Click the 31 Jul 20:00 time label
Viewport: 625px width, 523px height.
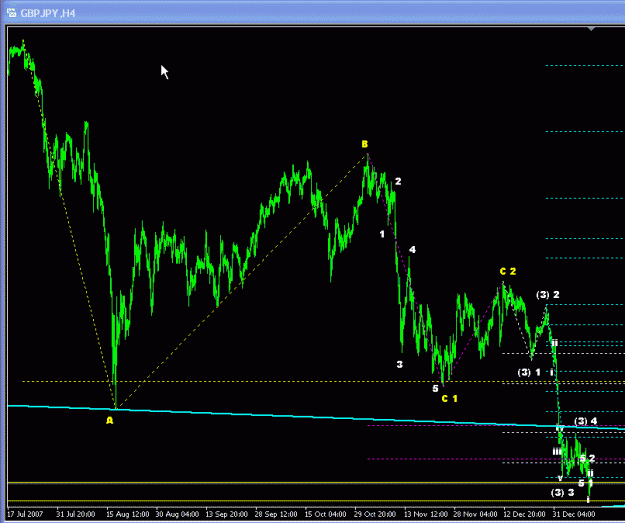[75, 514]
